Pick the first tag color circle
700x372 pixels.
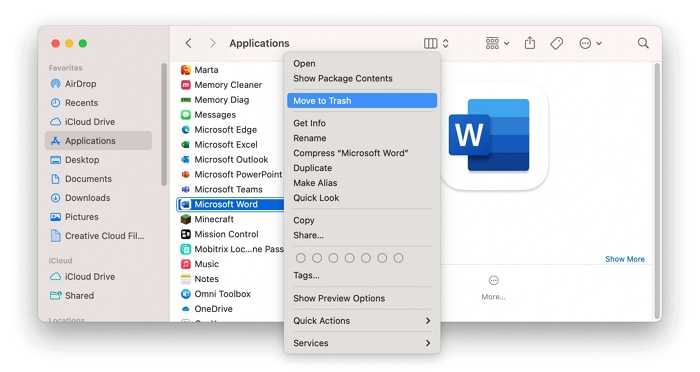coord(301,258)
